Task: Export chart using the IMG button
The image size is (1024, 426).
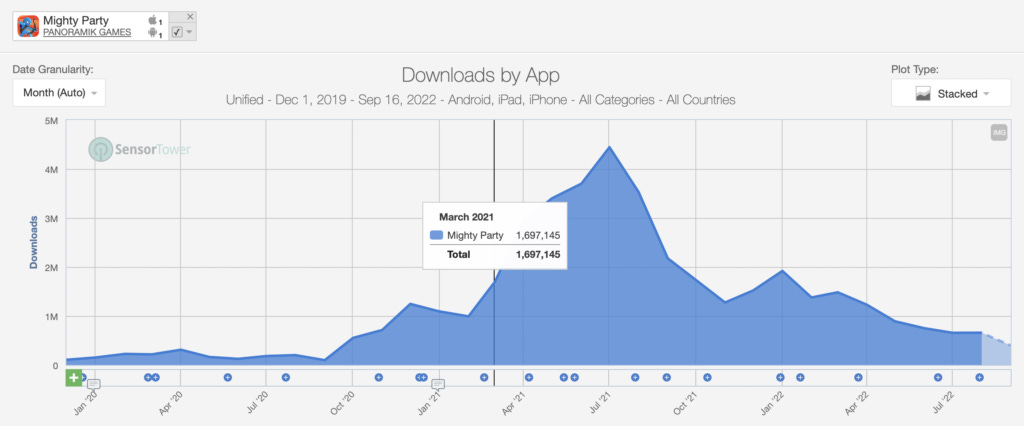Action: click(x=999, y=133)
